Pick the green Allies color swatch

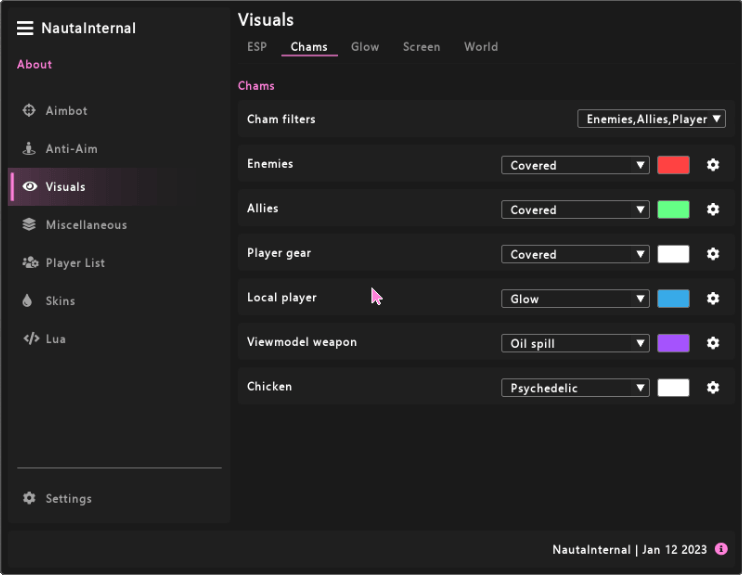[x=673, y=210]
